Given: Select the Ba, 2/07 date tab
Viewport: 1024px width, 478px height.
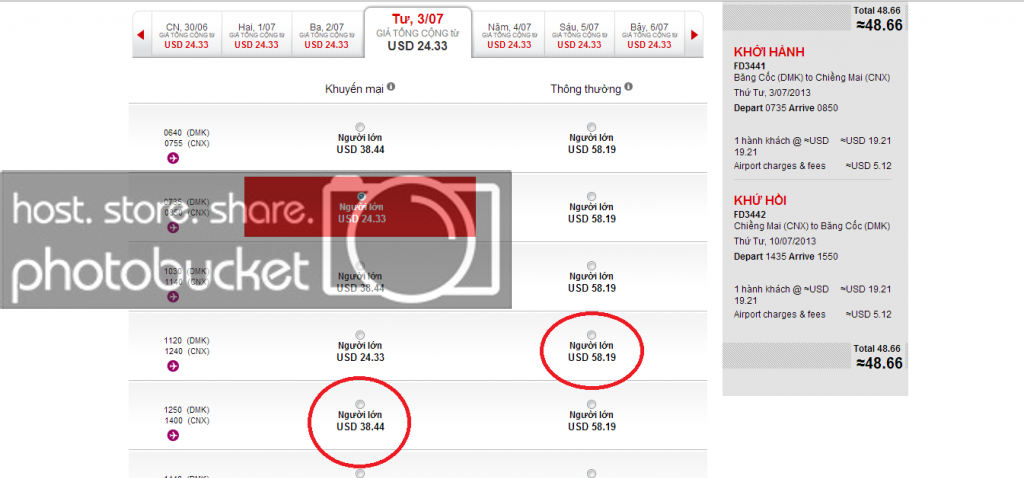Looking at the screenshot, I should coord(326,35).
